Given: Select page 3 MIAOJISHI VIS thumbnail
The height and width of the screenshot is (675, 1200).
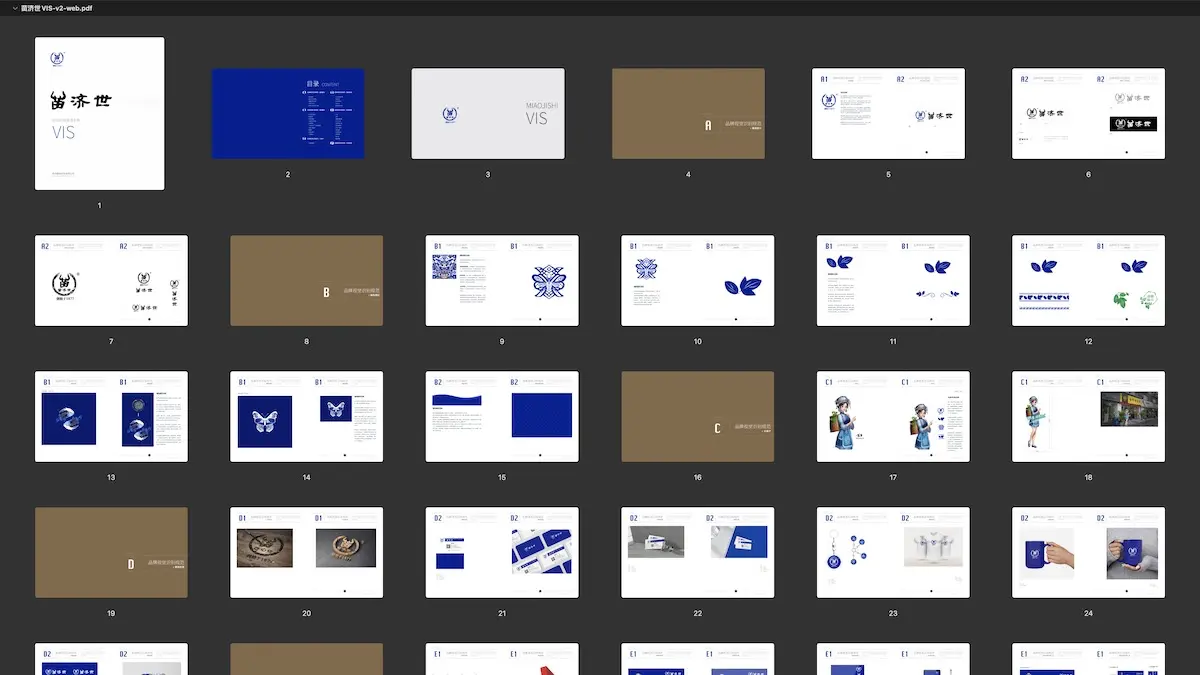Looking at the screenshot, I should tap(488, 113).
